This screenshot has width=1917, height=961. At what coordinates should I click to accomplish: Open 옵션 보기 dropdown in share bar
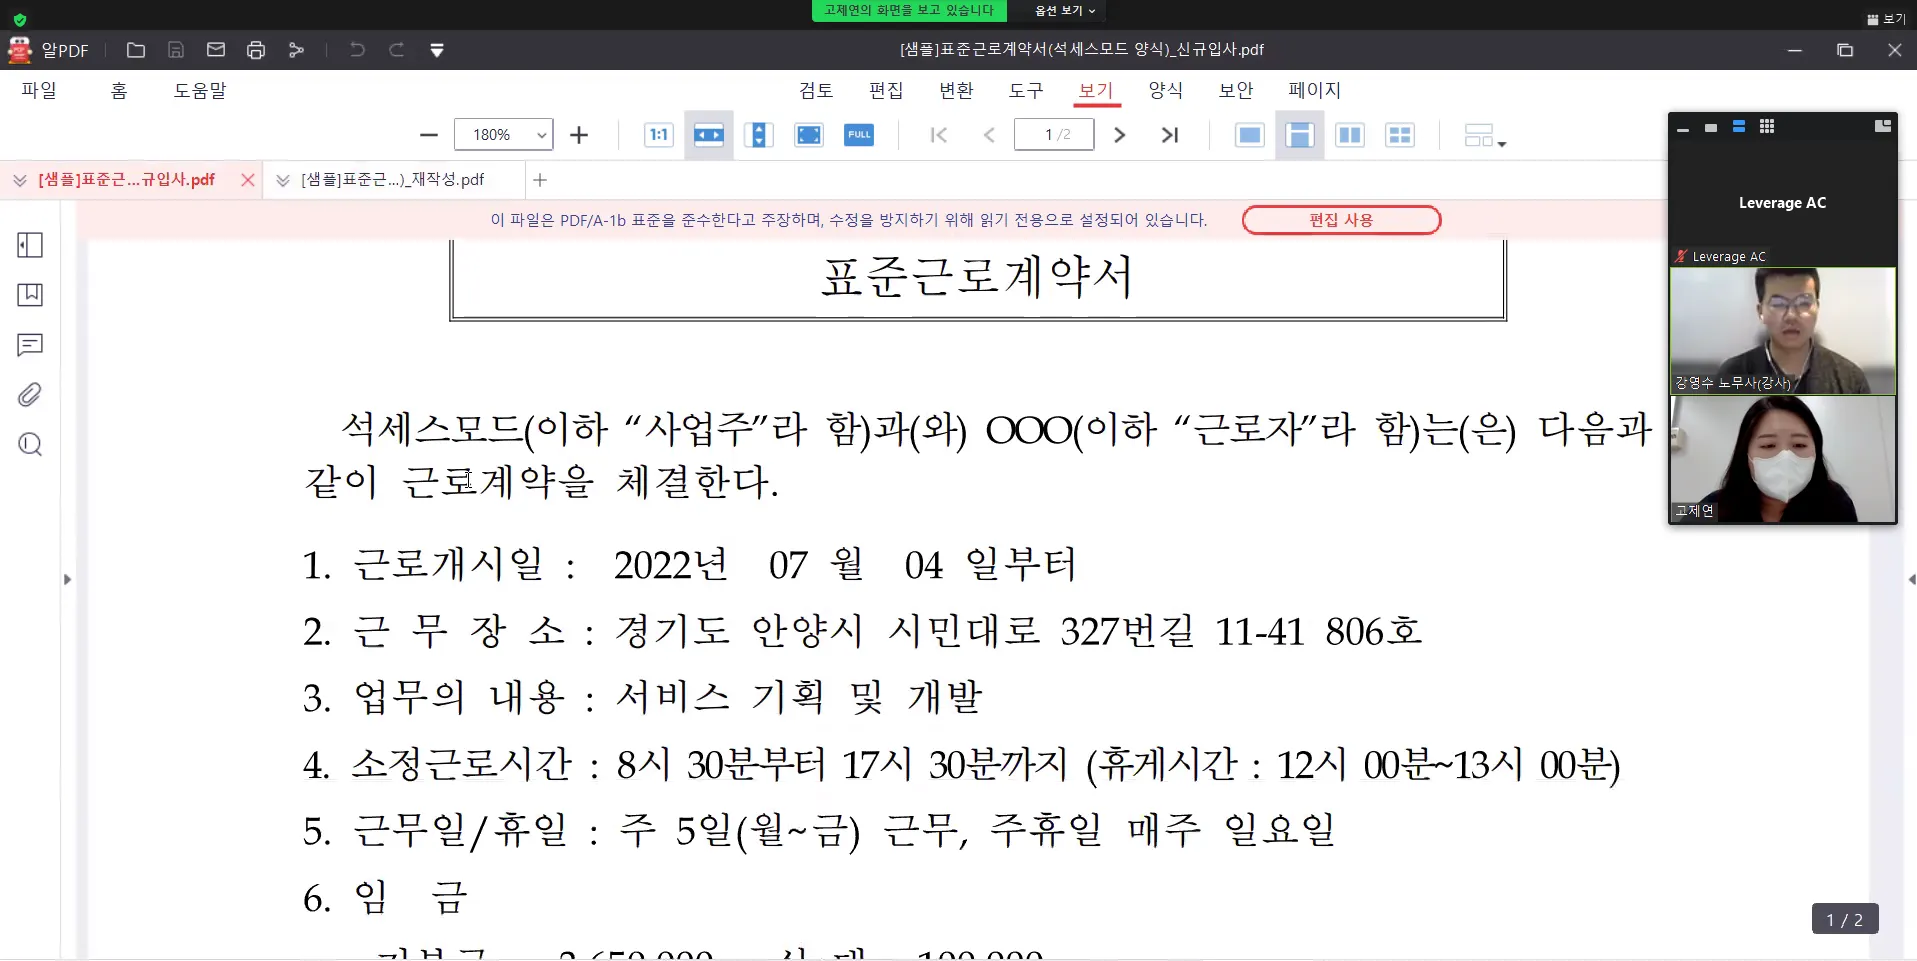pos(1065,10)
